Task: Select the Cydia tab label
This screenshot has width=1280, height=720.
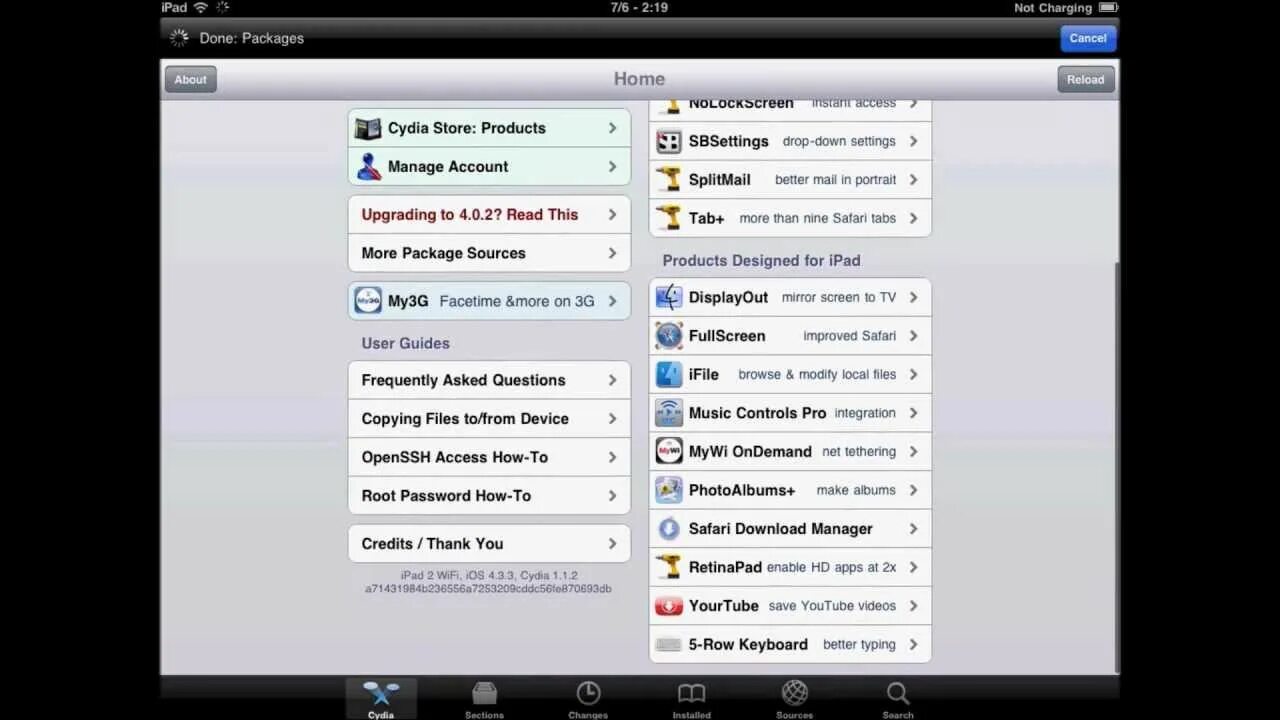Action: coord(381,715)
